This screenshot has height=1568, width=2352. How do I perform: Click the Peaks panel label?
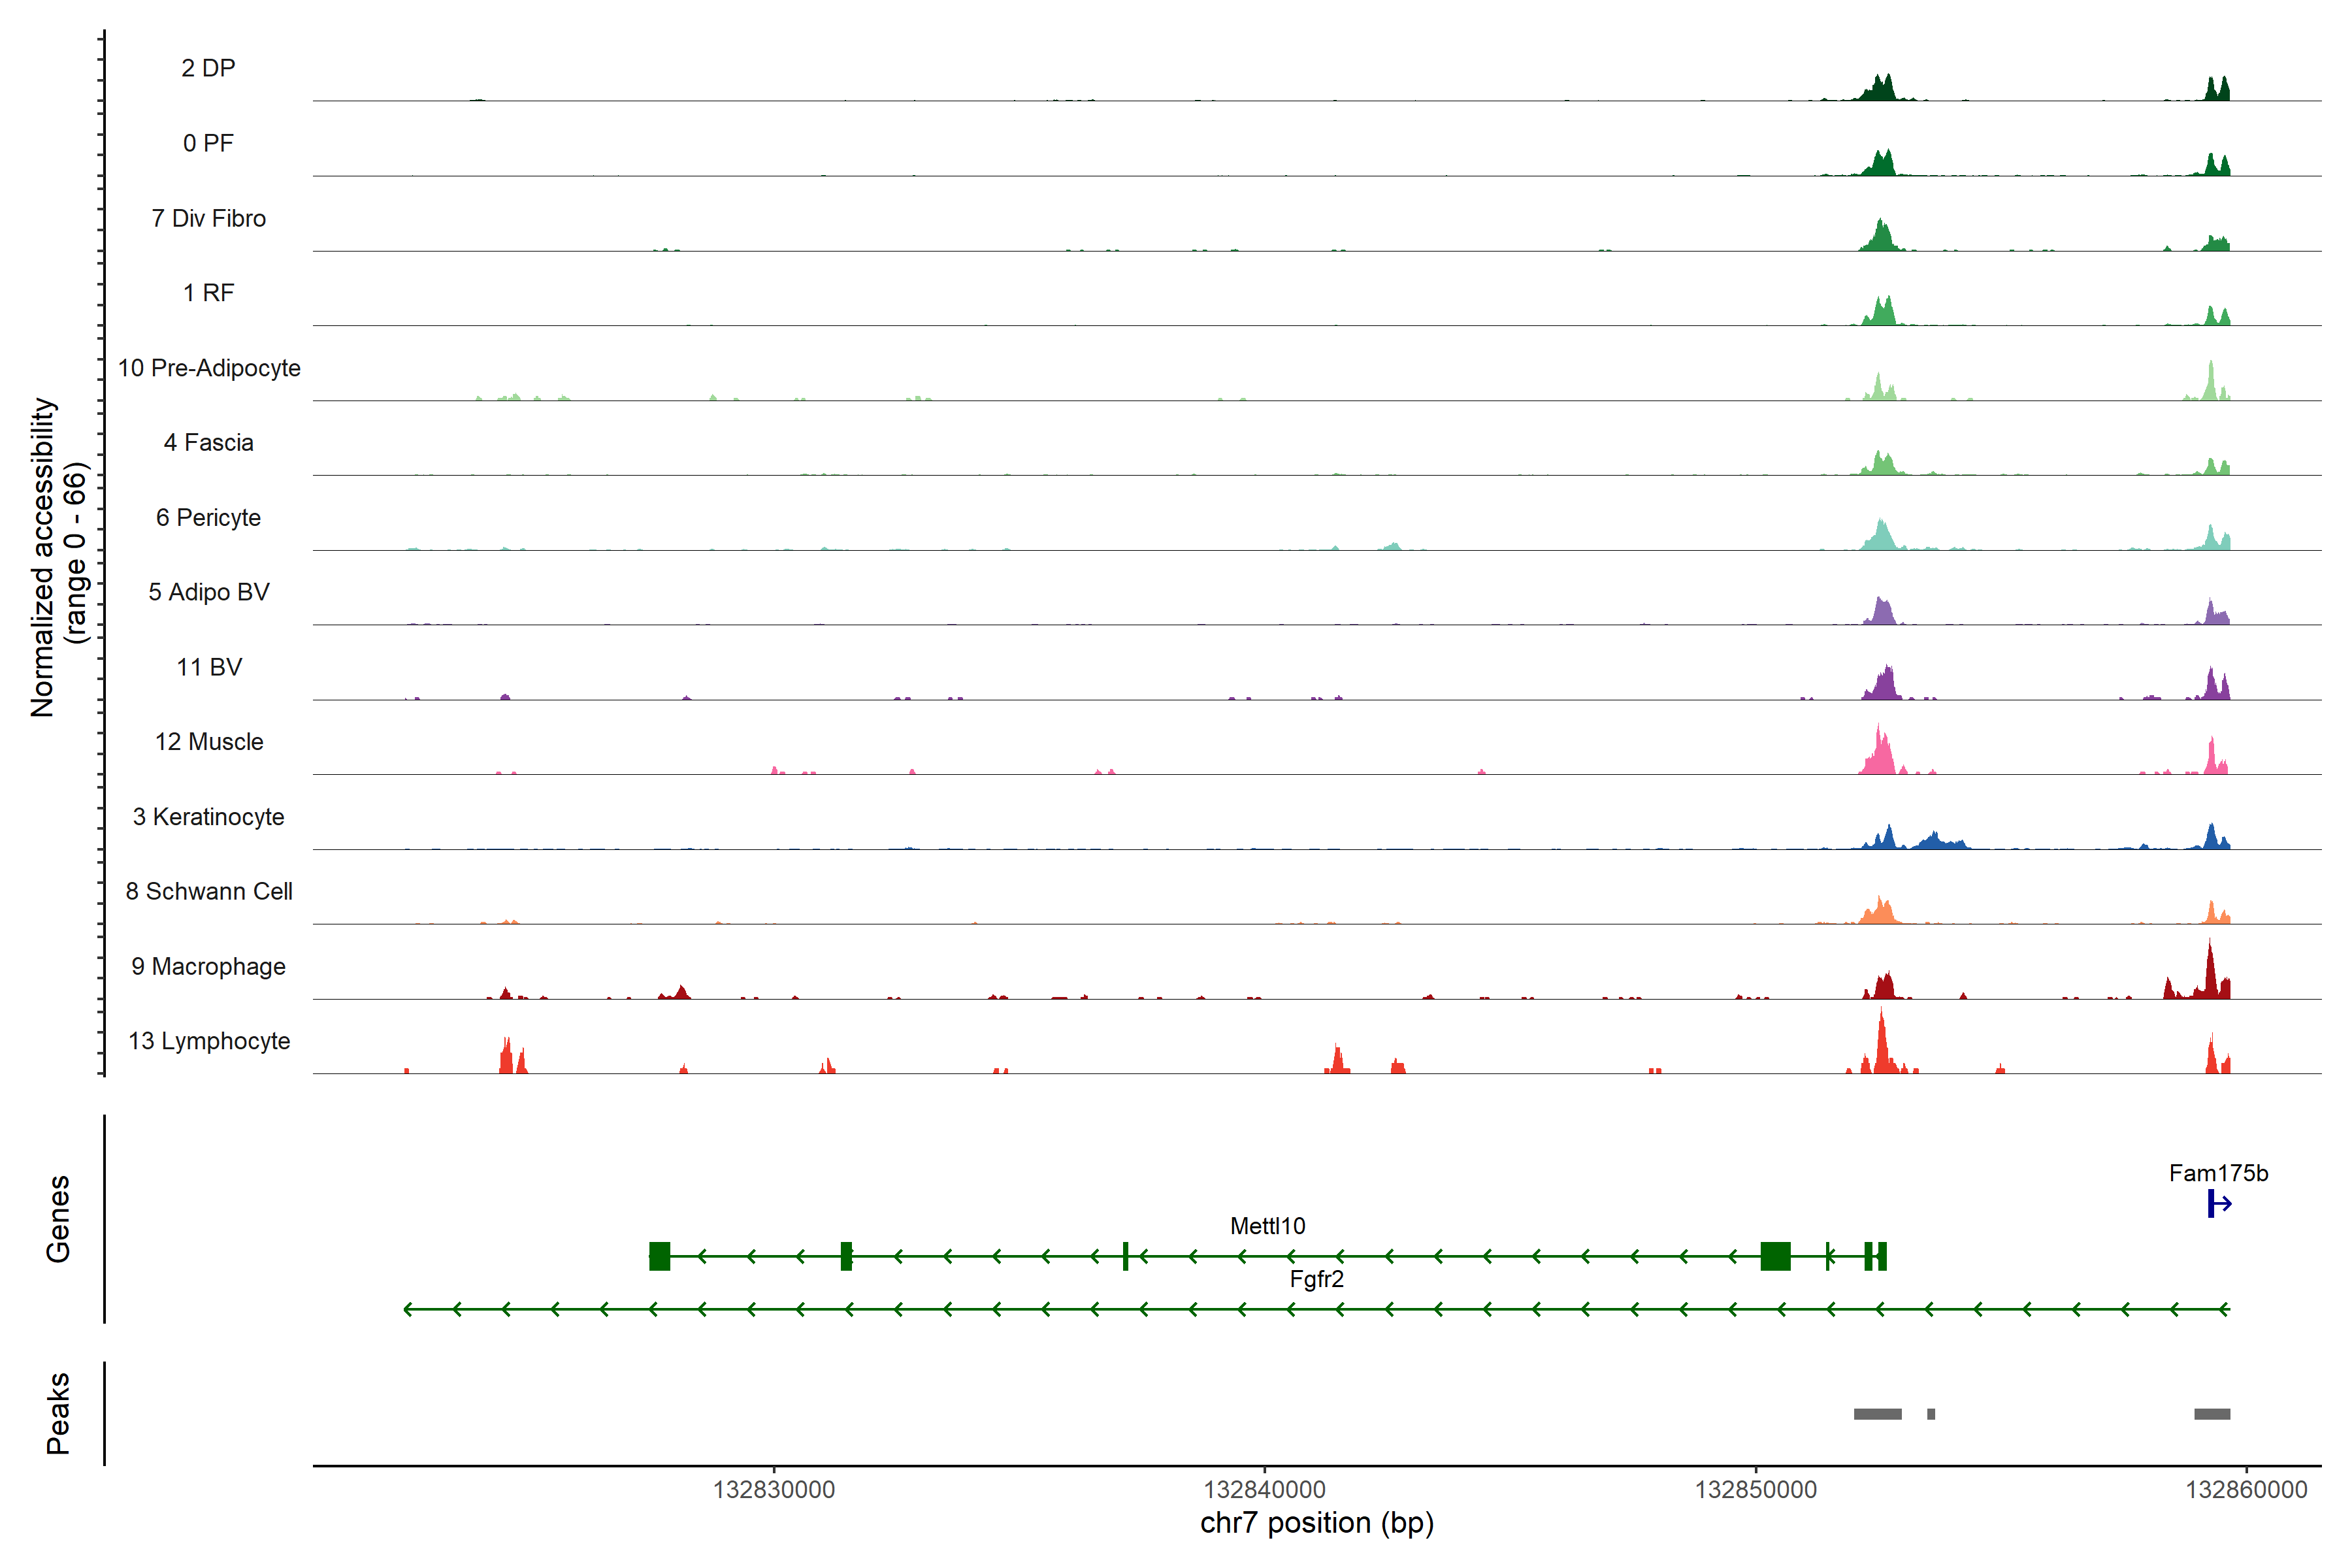pos(58,1413)
